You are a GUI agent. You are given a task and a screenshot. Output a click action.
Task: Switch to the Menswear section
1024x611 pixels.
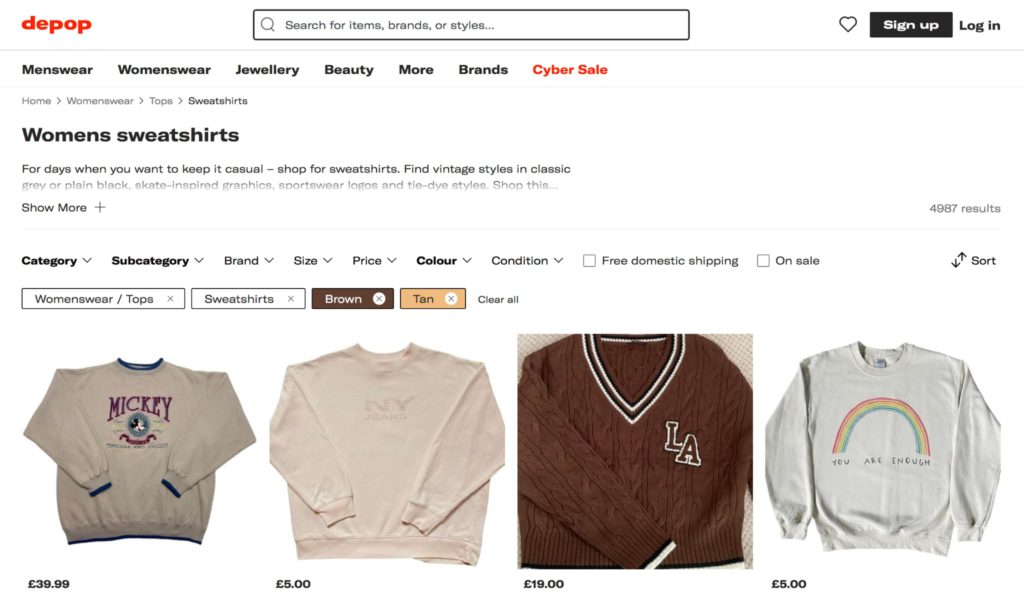tap(57, 69)
